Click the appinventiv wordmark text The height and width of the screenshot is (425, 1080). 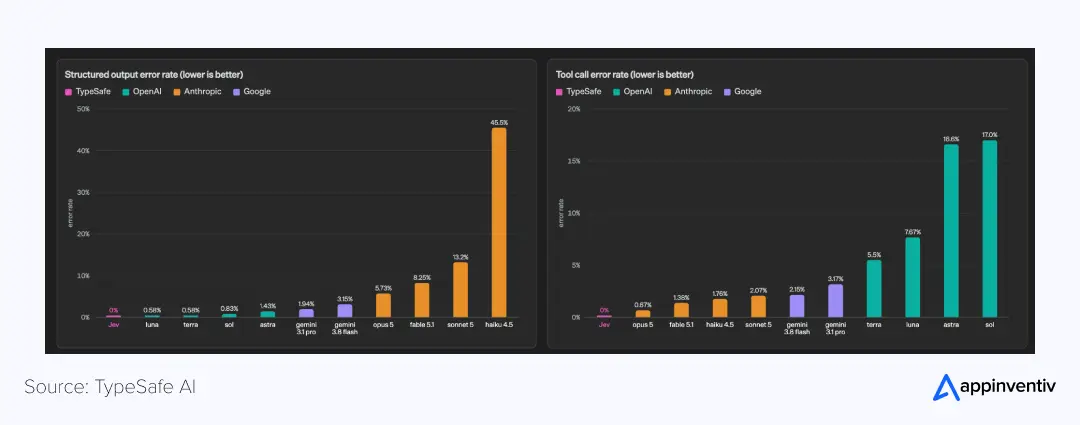(1008, 388)
